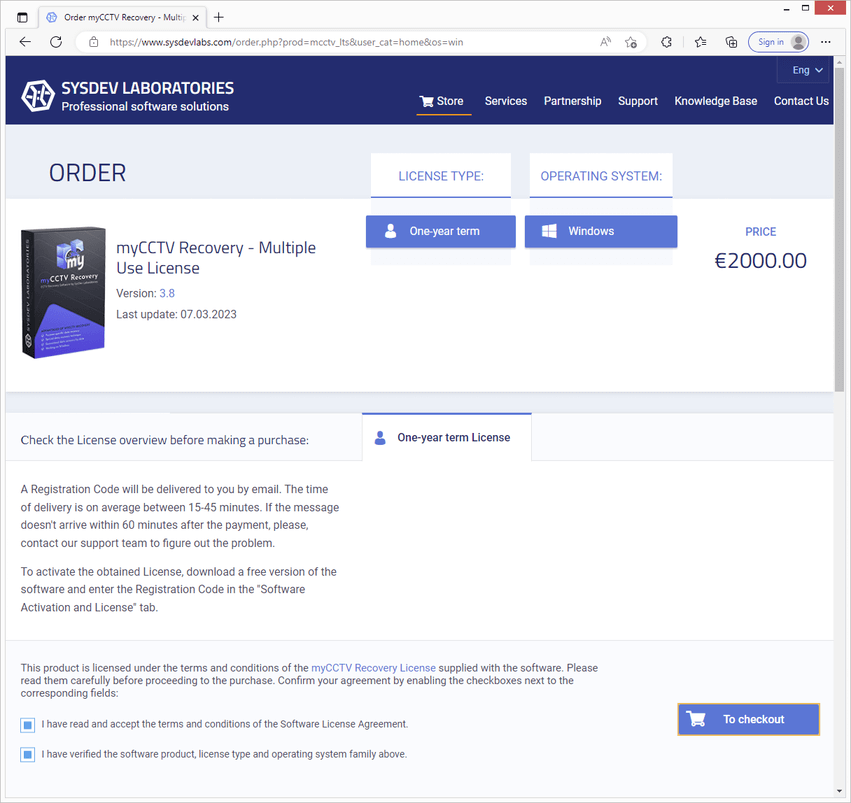The image size is (851, 803).
Task: Close the Order myCCTV Recovery tab
Action: 195,17
